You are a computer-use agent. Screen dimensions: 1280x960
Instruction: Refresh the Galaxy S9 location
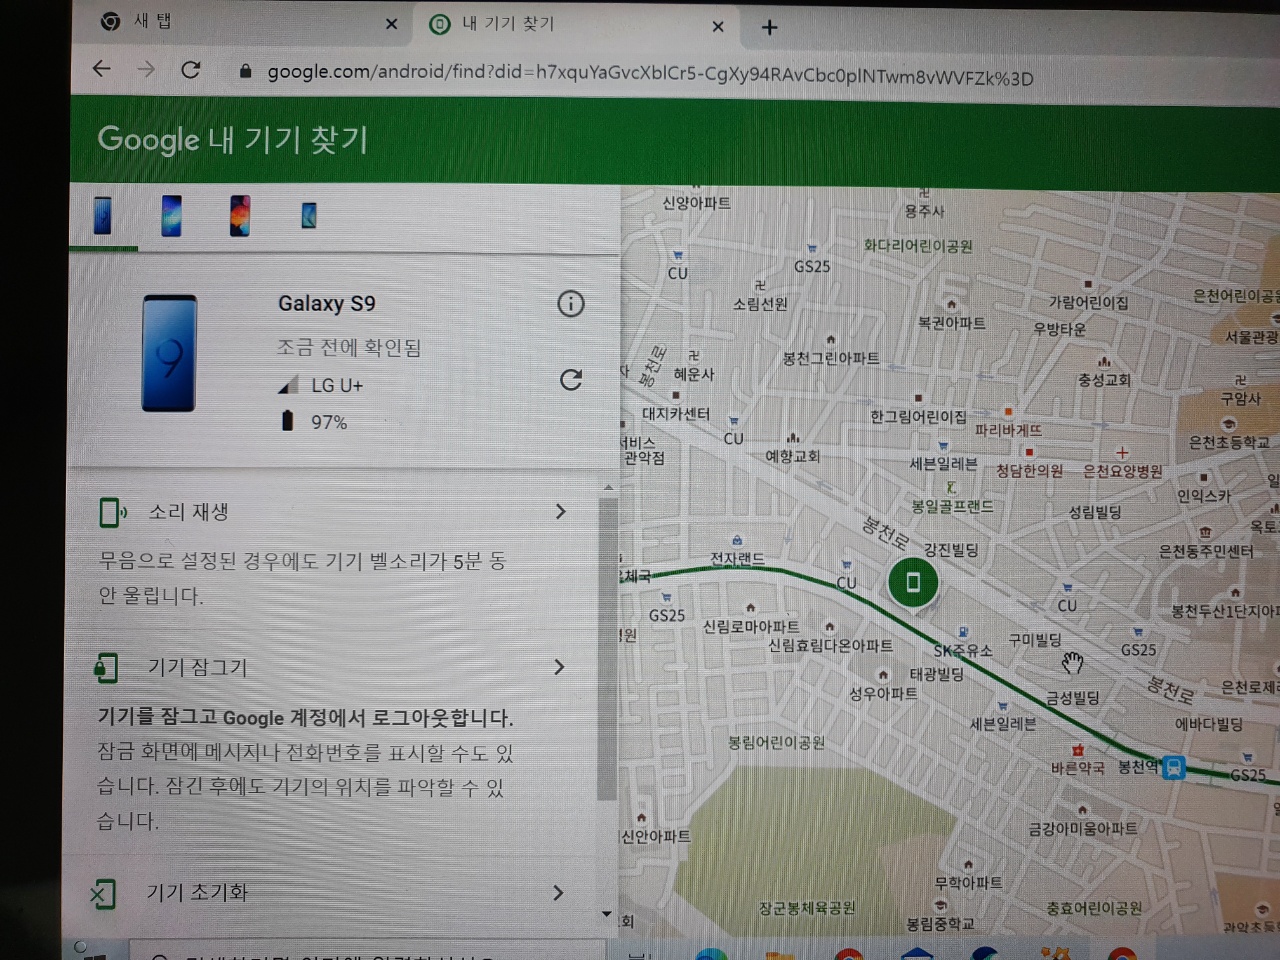pyautogui.click(x=570, y=380)
